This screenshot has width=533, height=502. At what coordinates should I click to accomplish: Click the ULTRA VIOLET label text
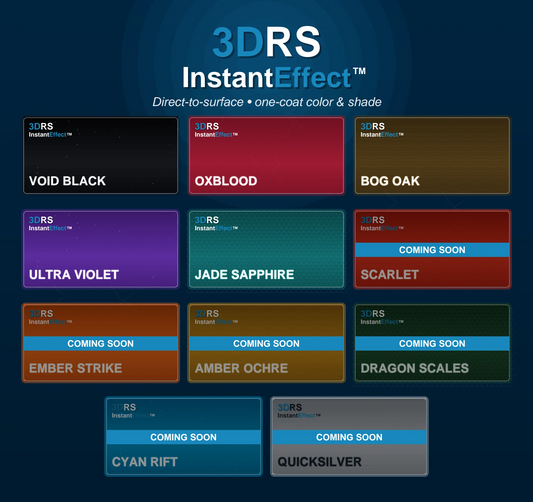[74, 275]
